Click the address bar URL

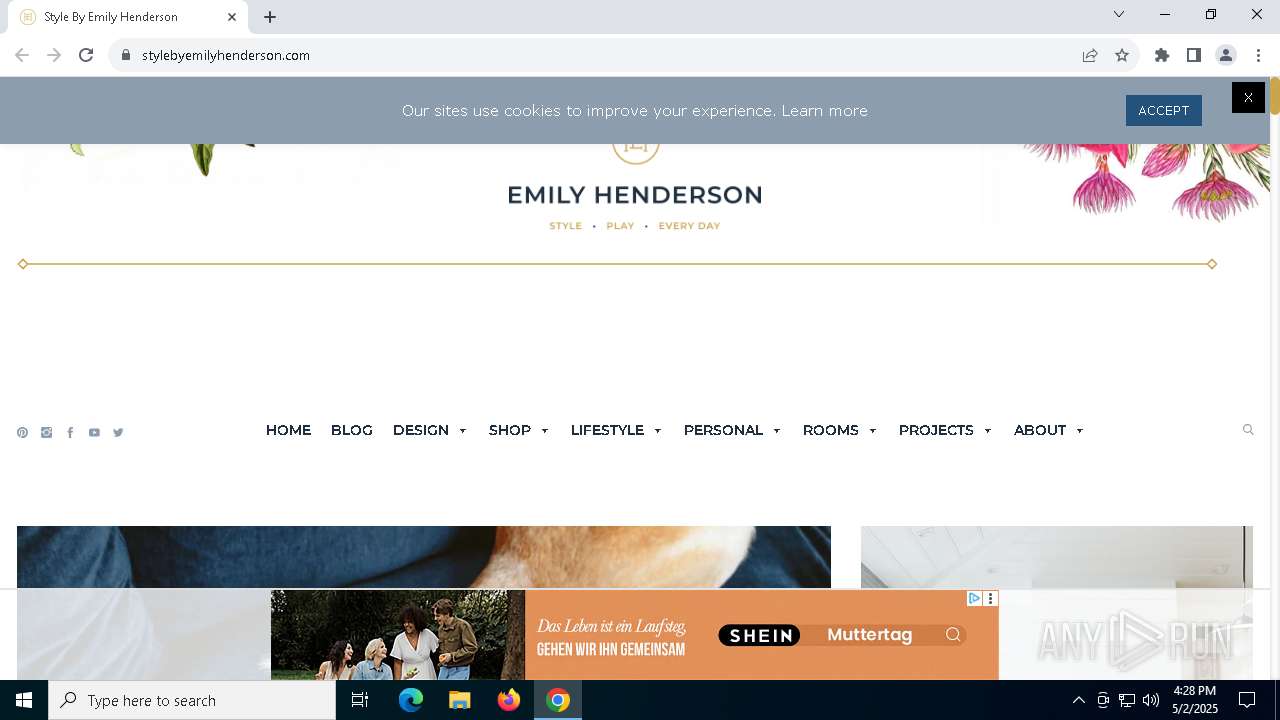tap(226, 55)
